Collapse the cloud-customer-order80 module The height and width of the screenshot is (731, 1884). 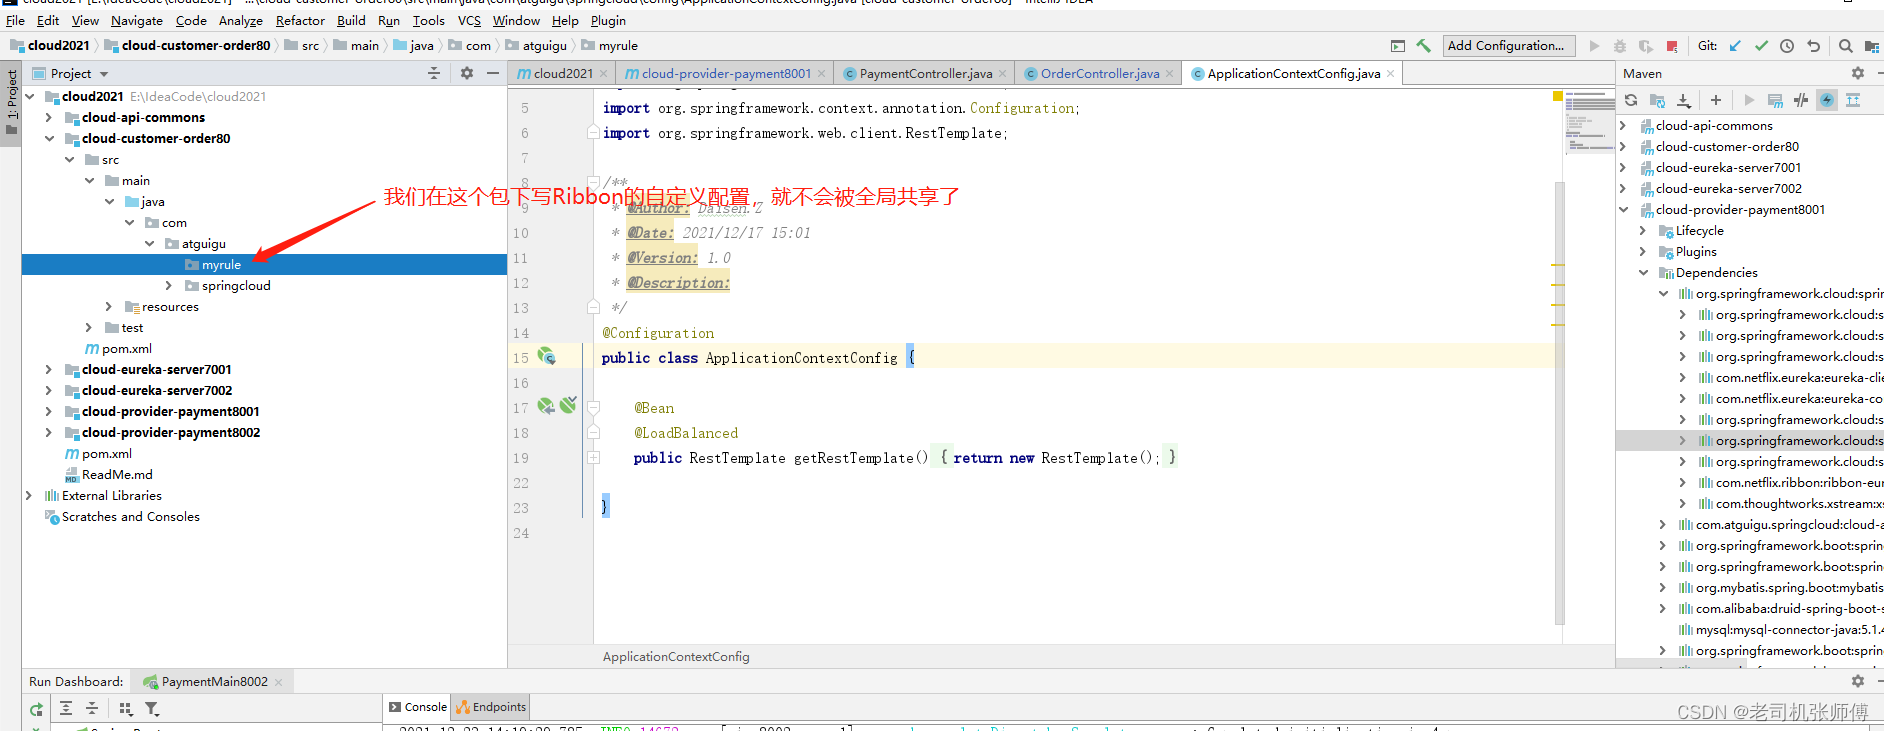pyautogui.click(x=49, y=139)
